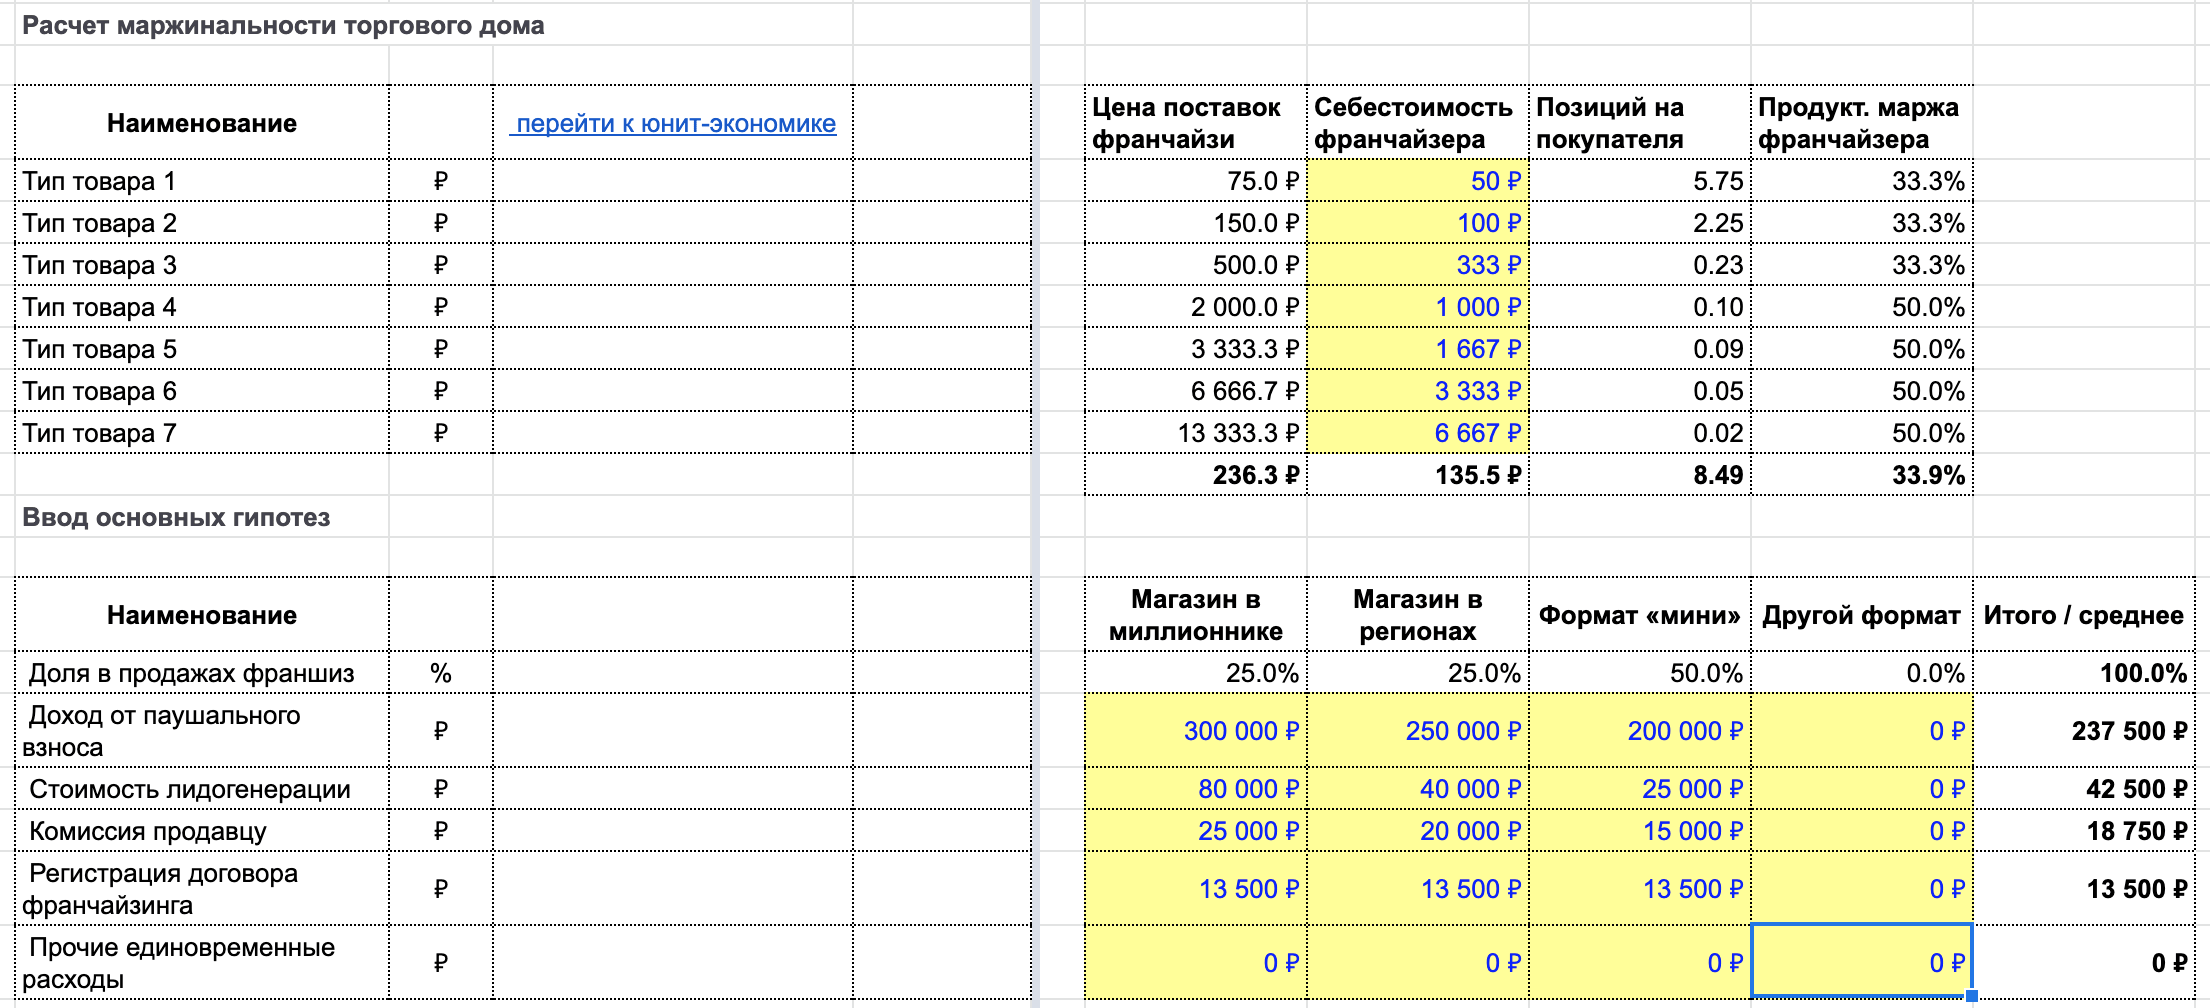This screenshot has width=2210, height=1008.
Task: Click the 'Формат «мини»' column header
Action: 1640,615
